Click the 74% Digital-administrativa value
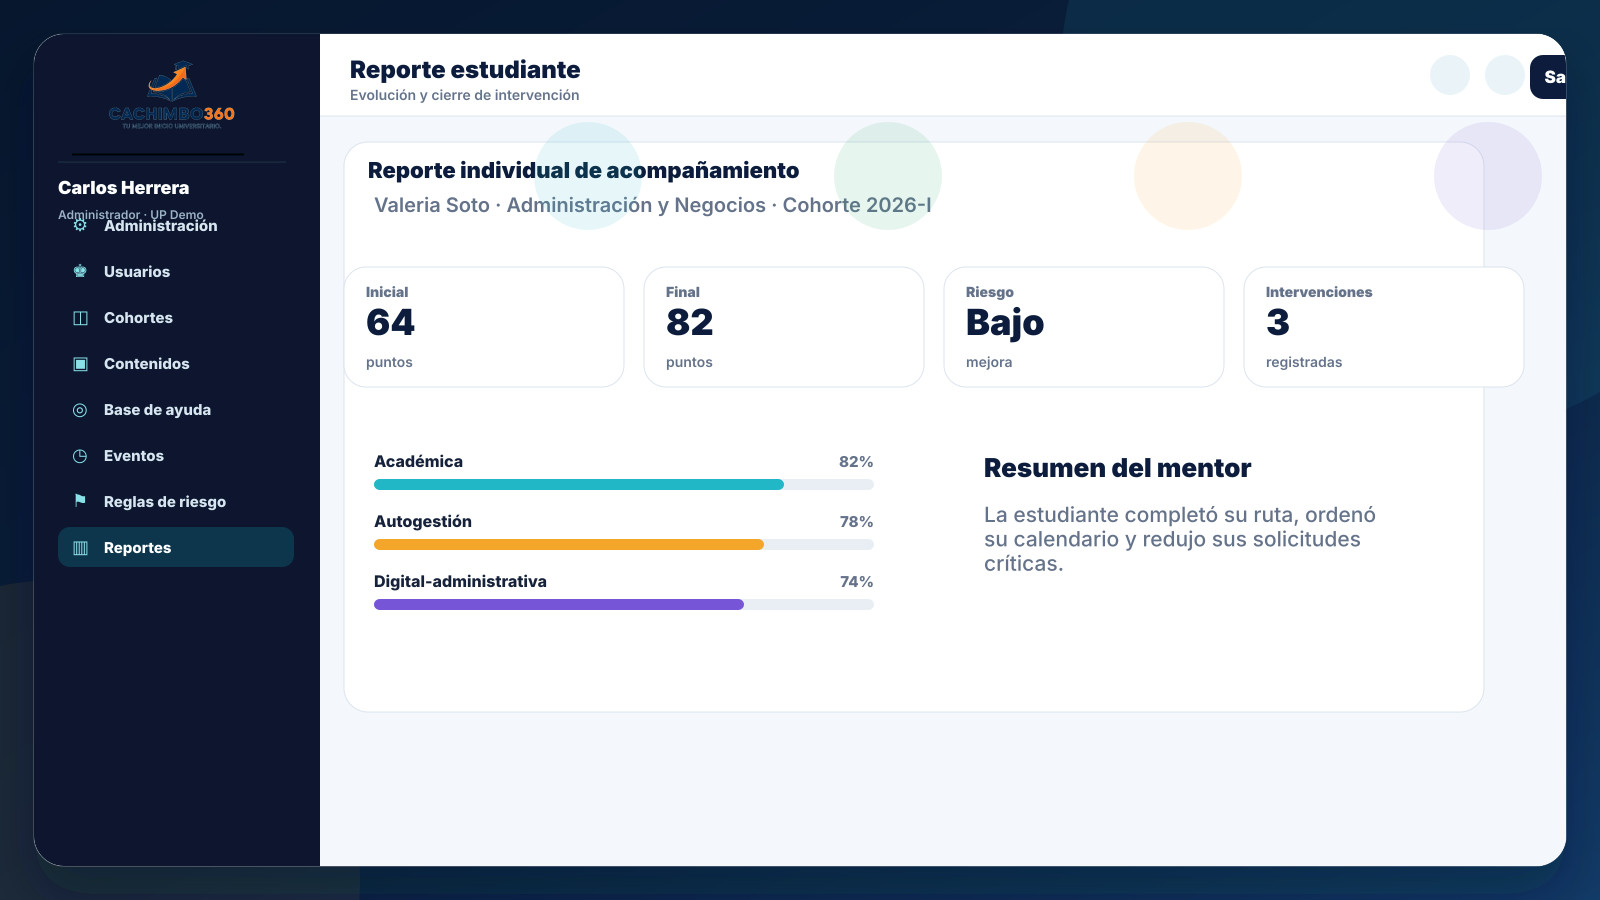This screenshot has width=1600, height=900. (856, 582)
